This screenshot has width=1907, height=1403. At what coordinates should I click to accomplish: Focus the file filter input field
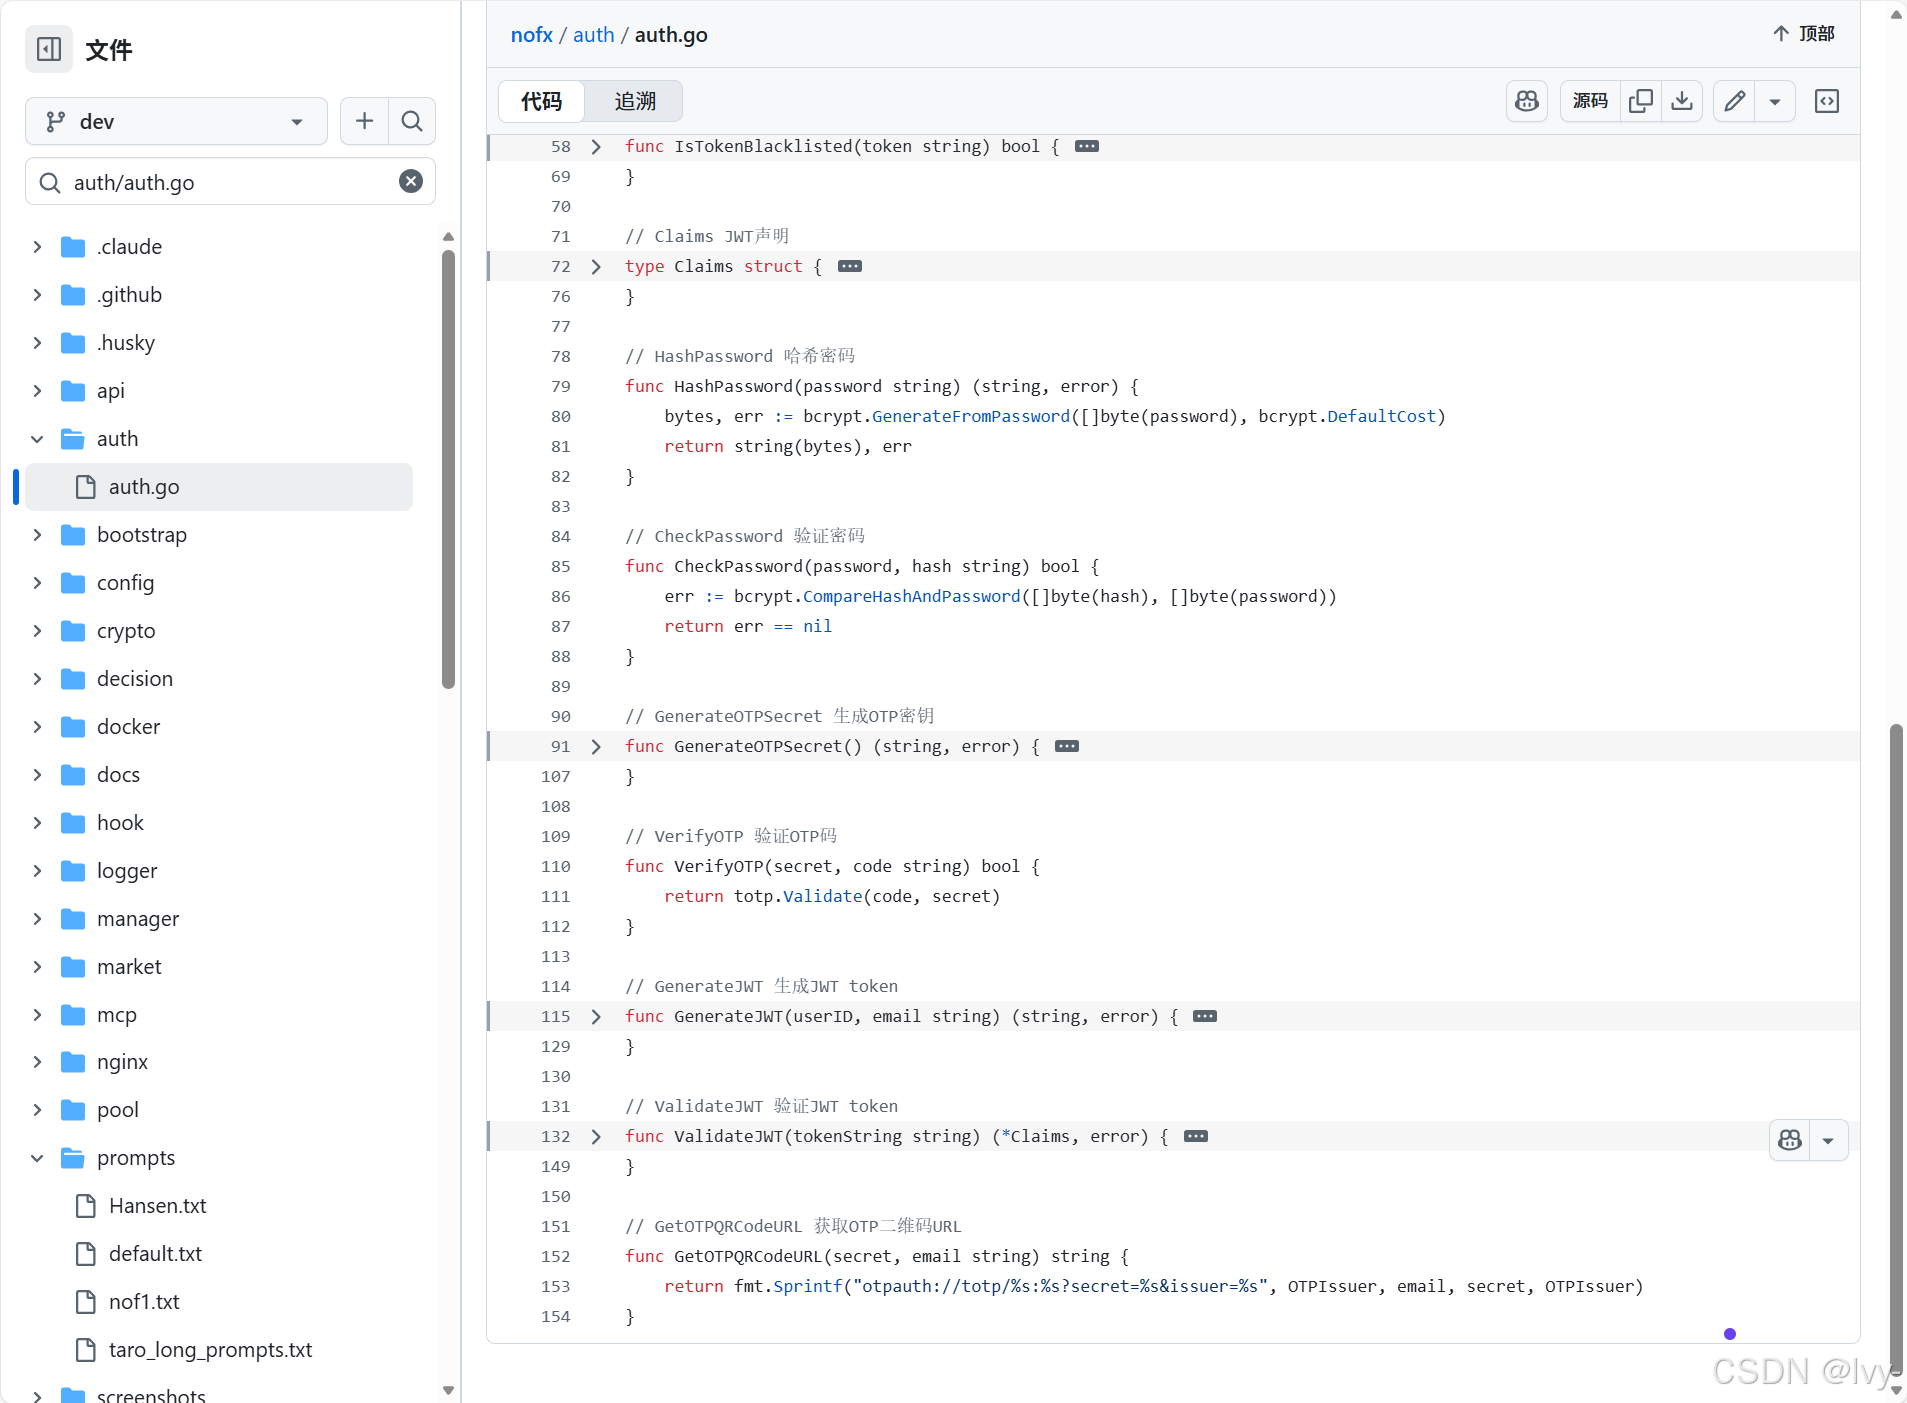(x=230, y=182)
